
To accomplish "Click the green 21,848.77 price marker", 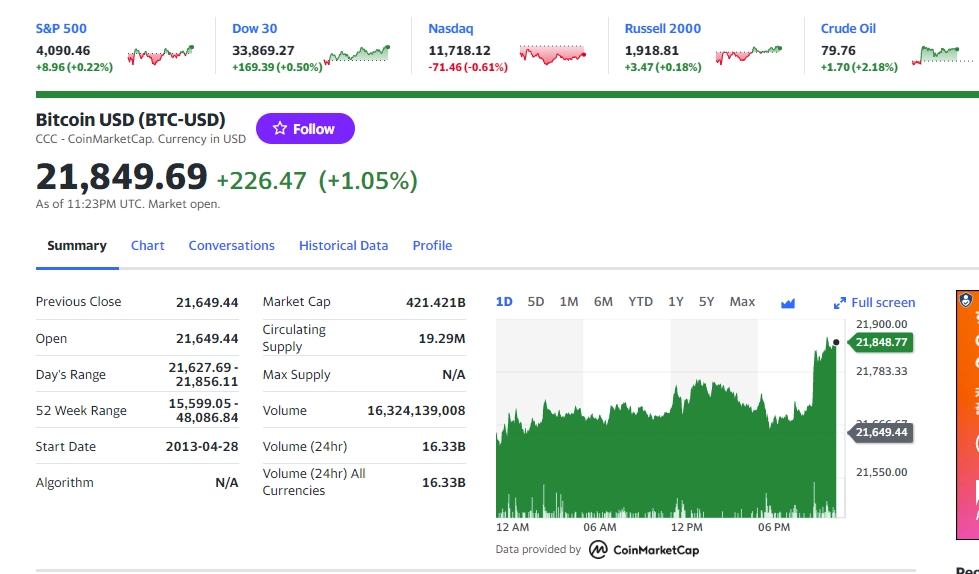I will [880, 342].
